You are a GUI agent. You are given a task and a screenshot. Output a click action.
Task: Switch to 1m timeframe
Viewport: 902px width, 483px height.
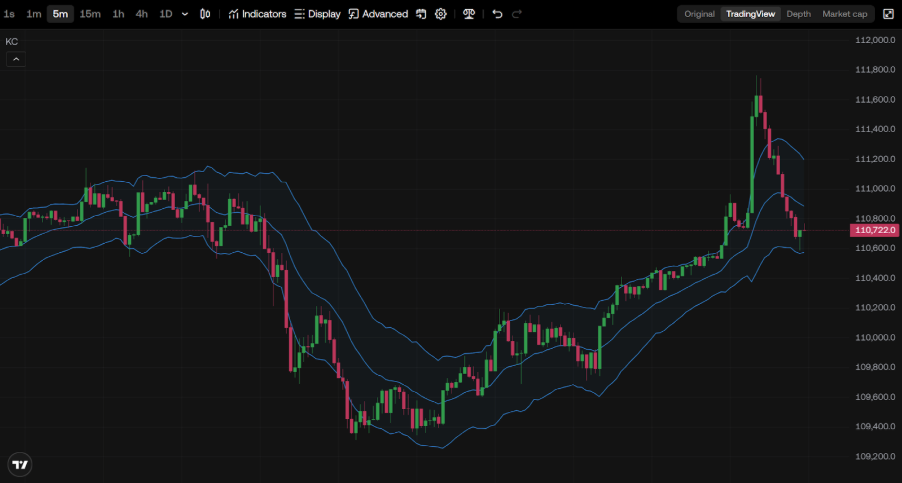tap(34, 14)
